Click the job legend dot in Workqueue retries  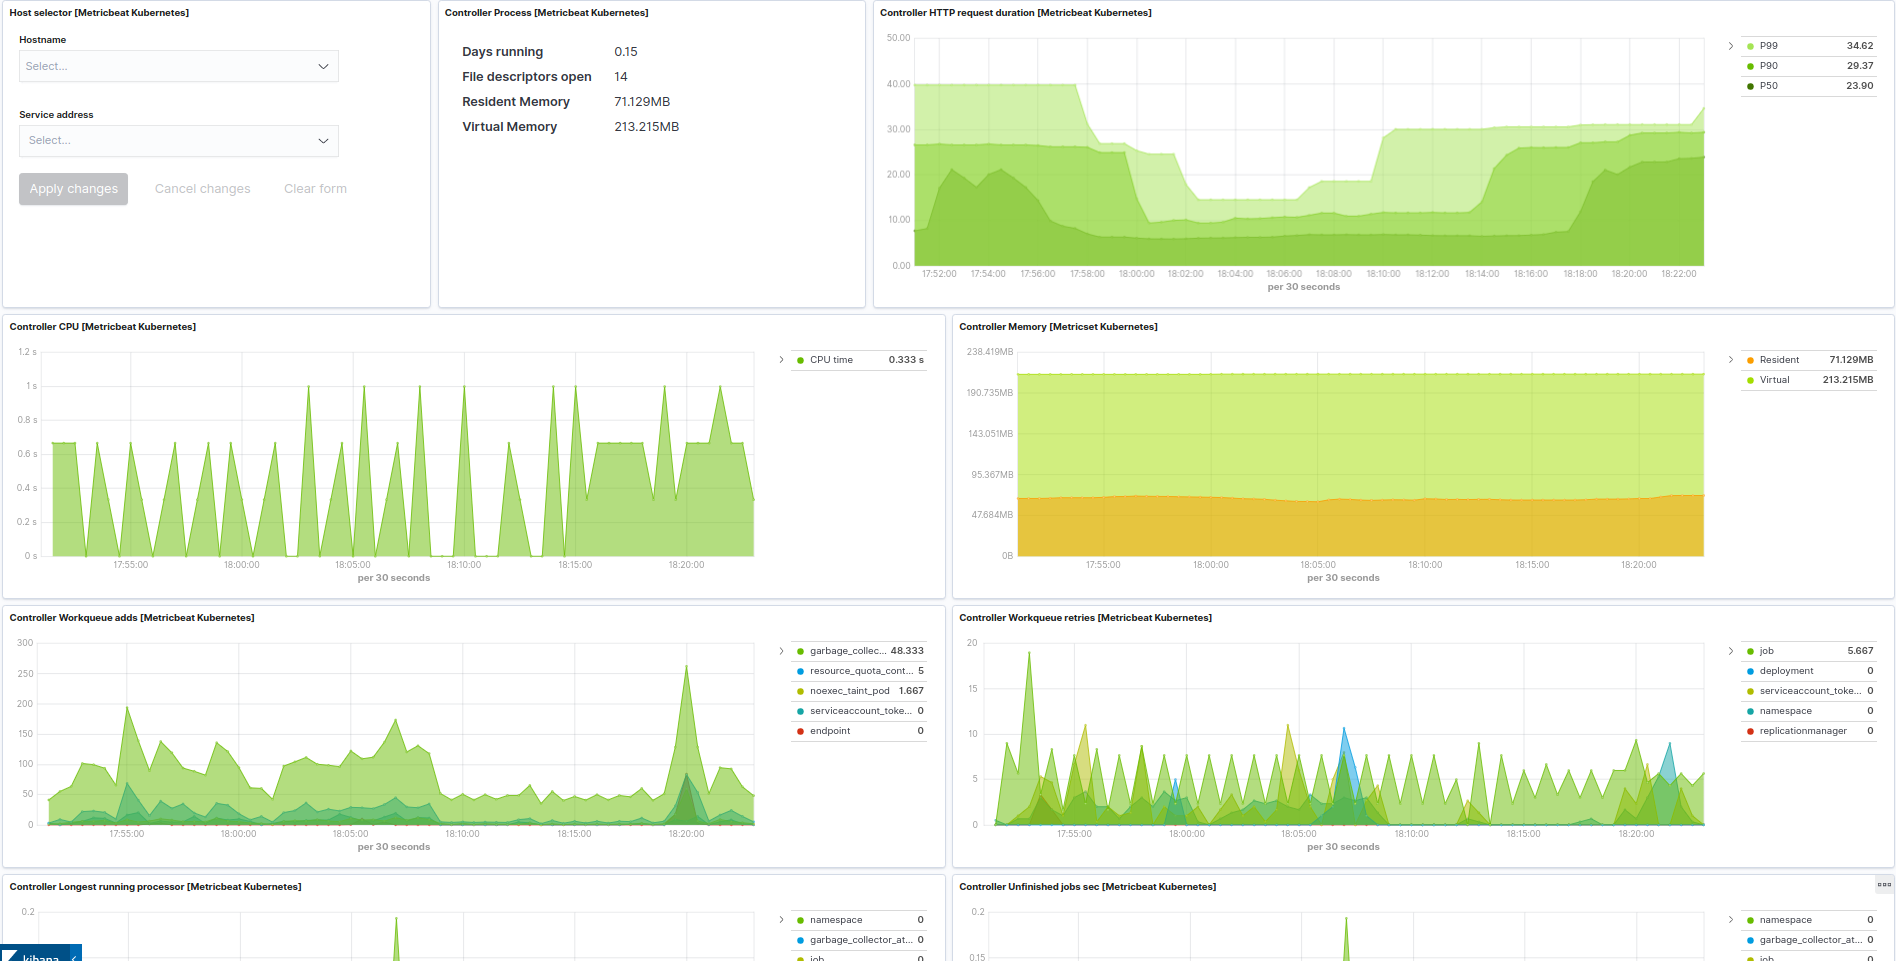[x=1752, y=650]
